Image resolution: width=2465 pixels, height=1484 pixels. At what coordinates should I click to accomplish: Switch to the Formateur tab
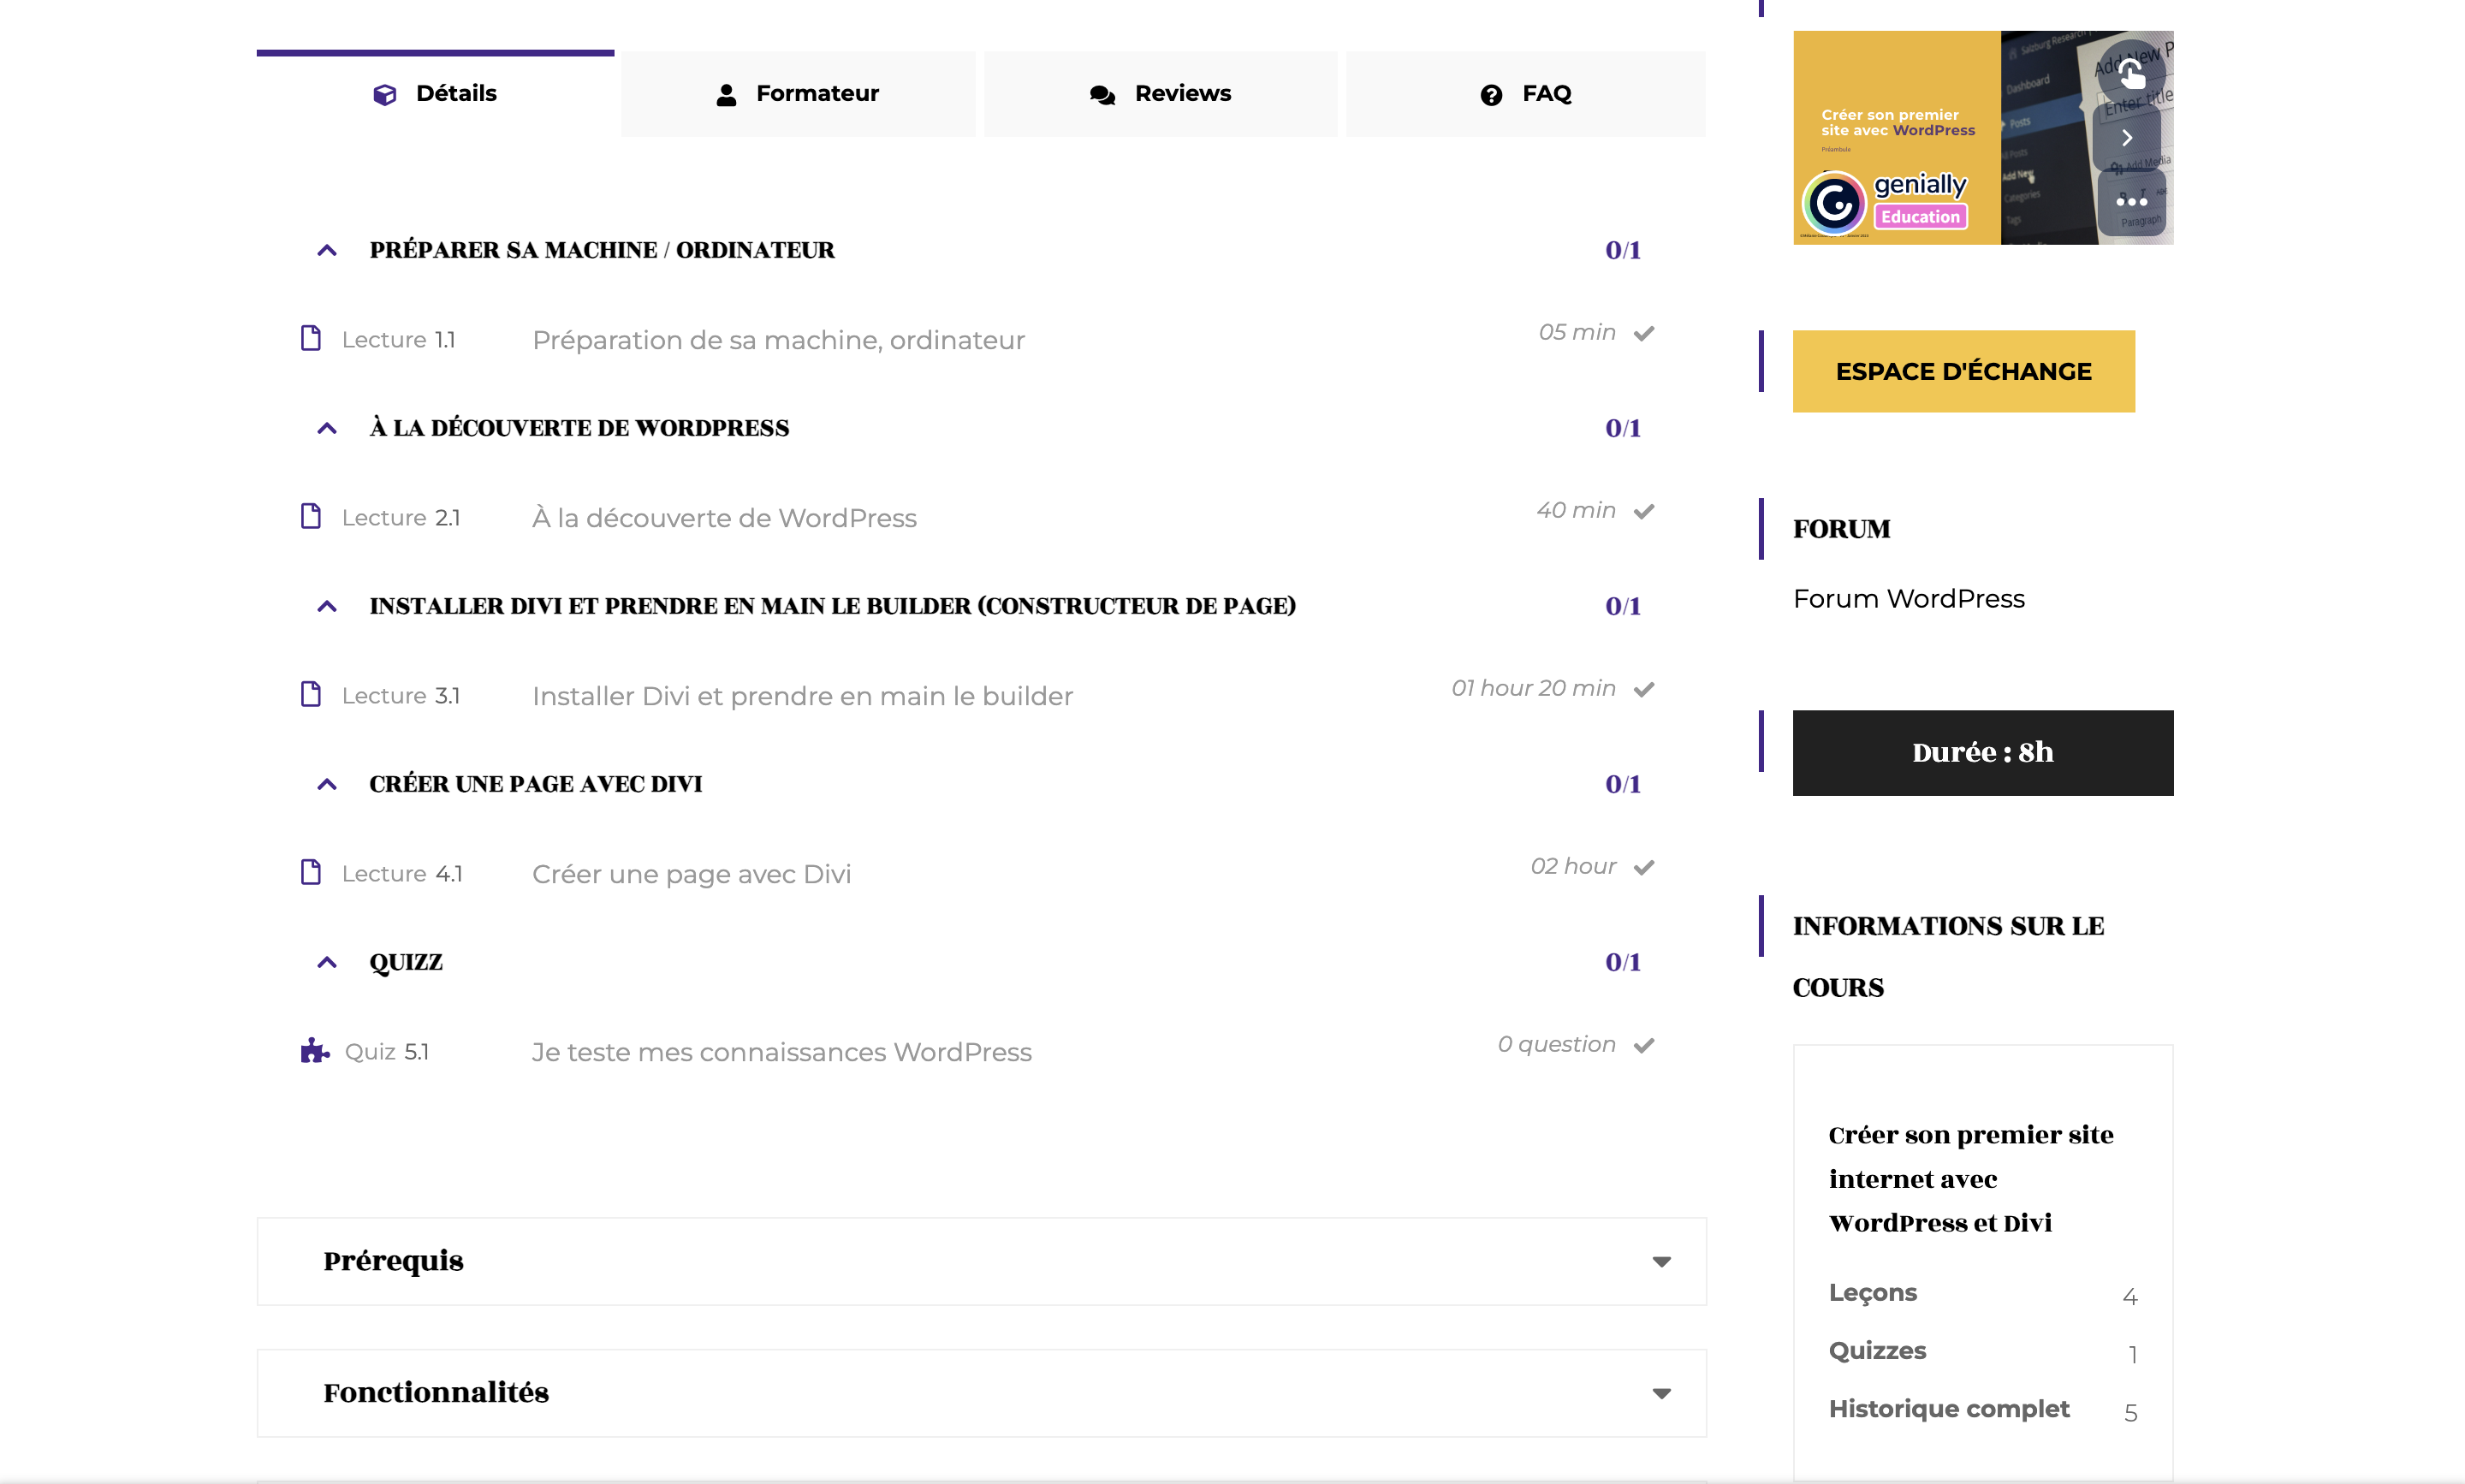(x=797, y=94)
